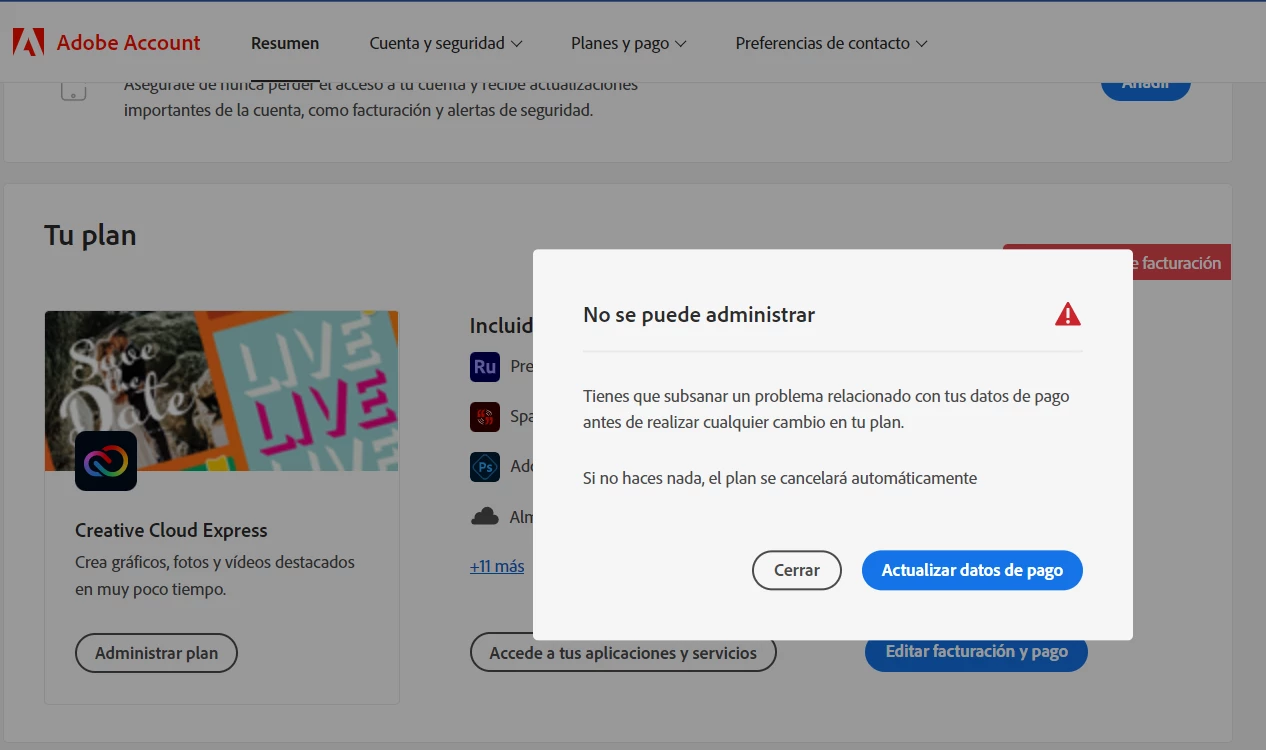The image size is (1266, 750).
Task: Open the Adobe Account home link
Action: click(128, 43)
